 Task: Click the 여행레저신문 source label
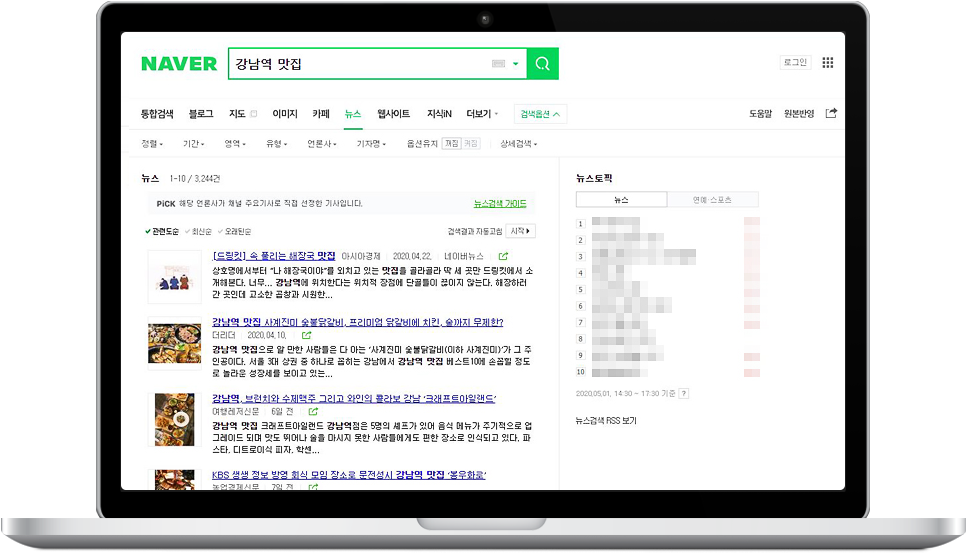[236, 412]
